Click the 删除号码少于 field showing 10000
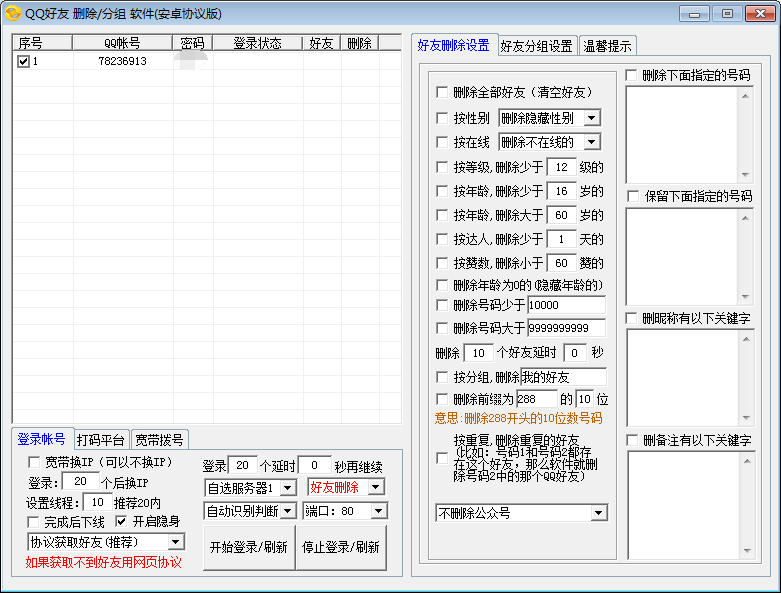 pyautogui.click(x=567, y=305)
